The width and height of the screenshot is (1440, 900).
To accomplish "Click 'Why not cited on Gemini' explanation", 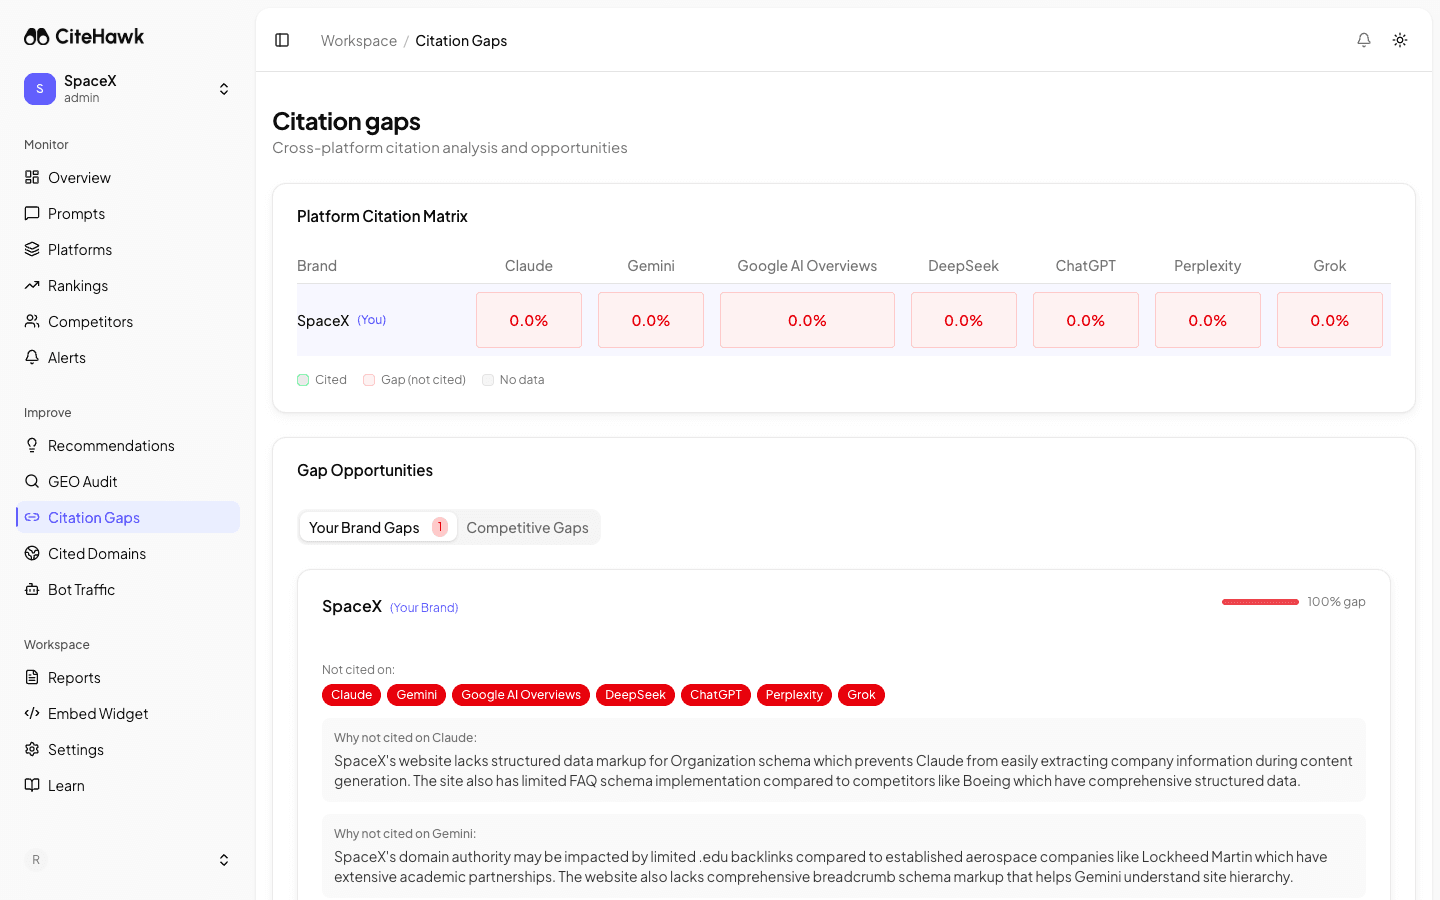I will (x=844, y=856).
